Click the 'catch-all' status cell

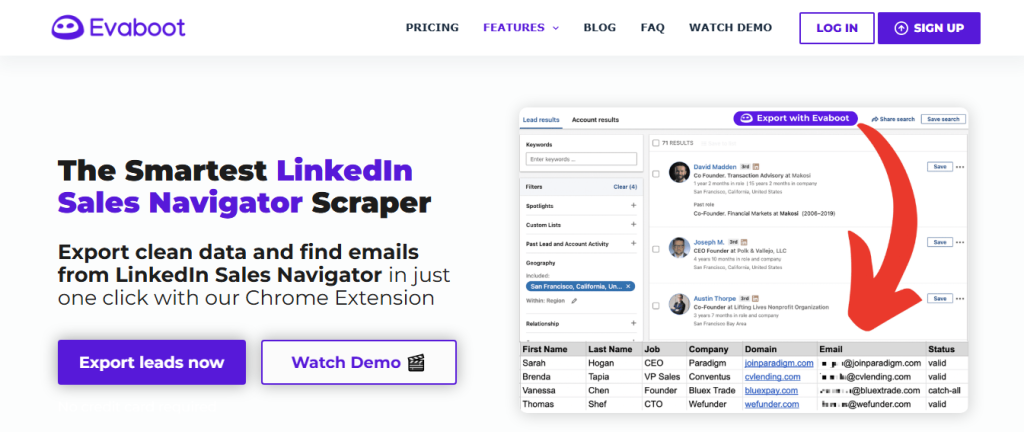946,390
